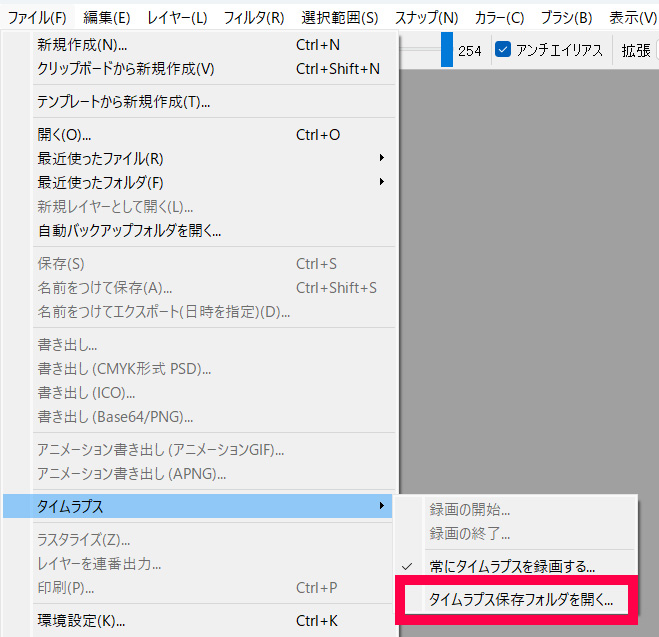
Task: Choose クリップボードから新規作成 menu item
Action: tap(126, 69)
